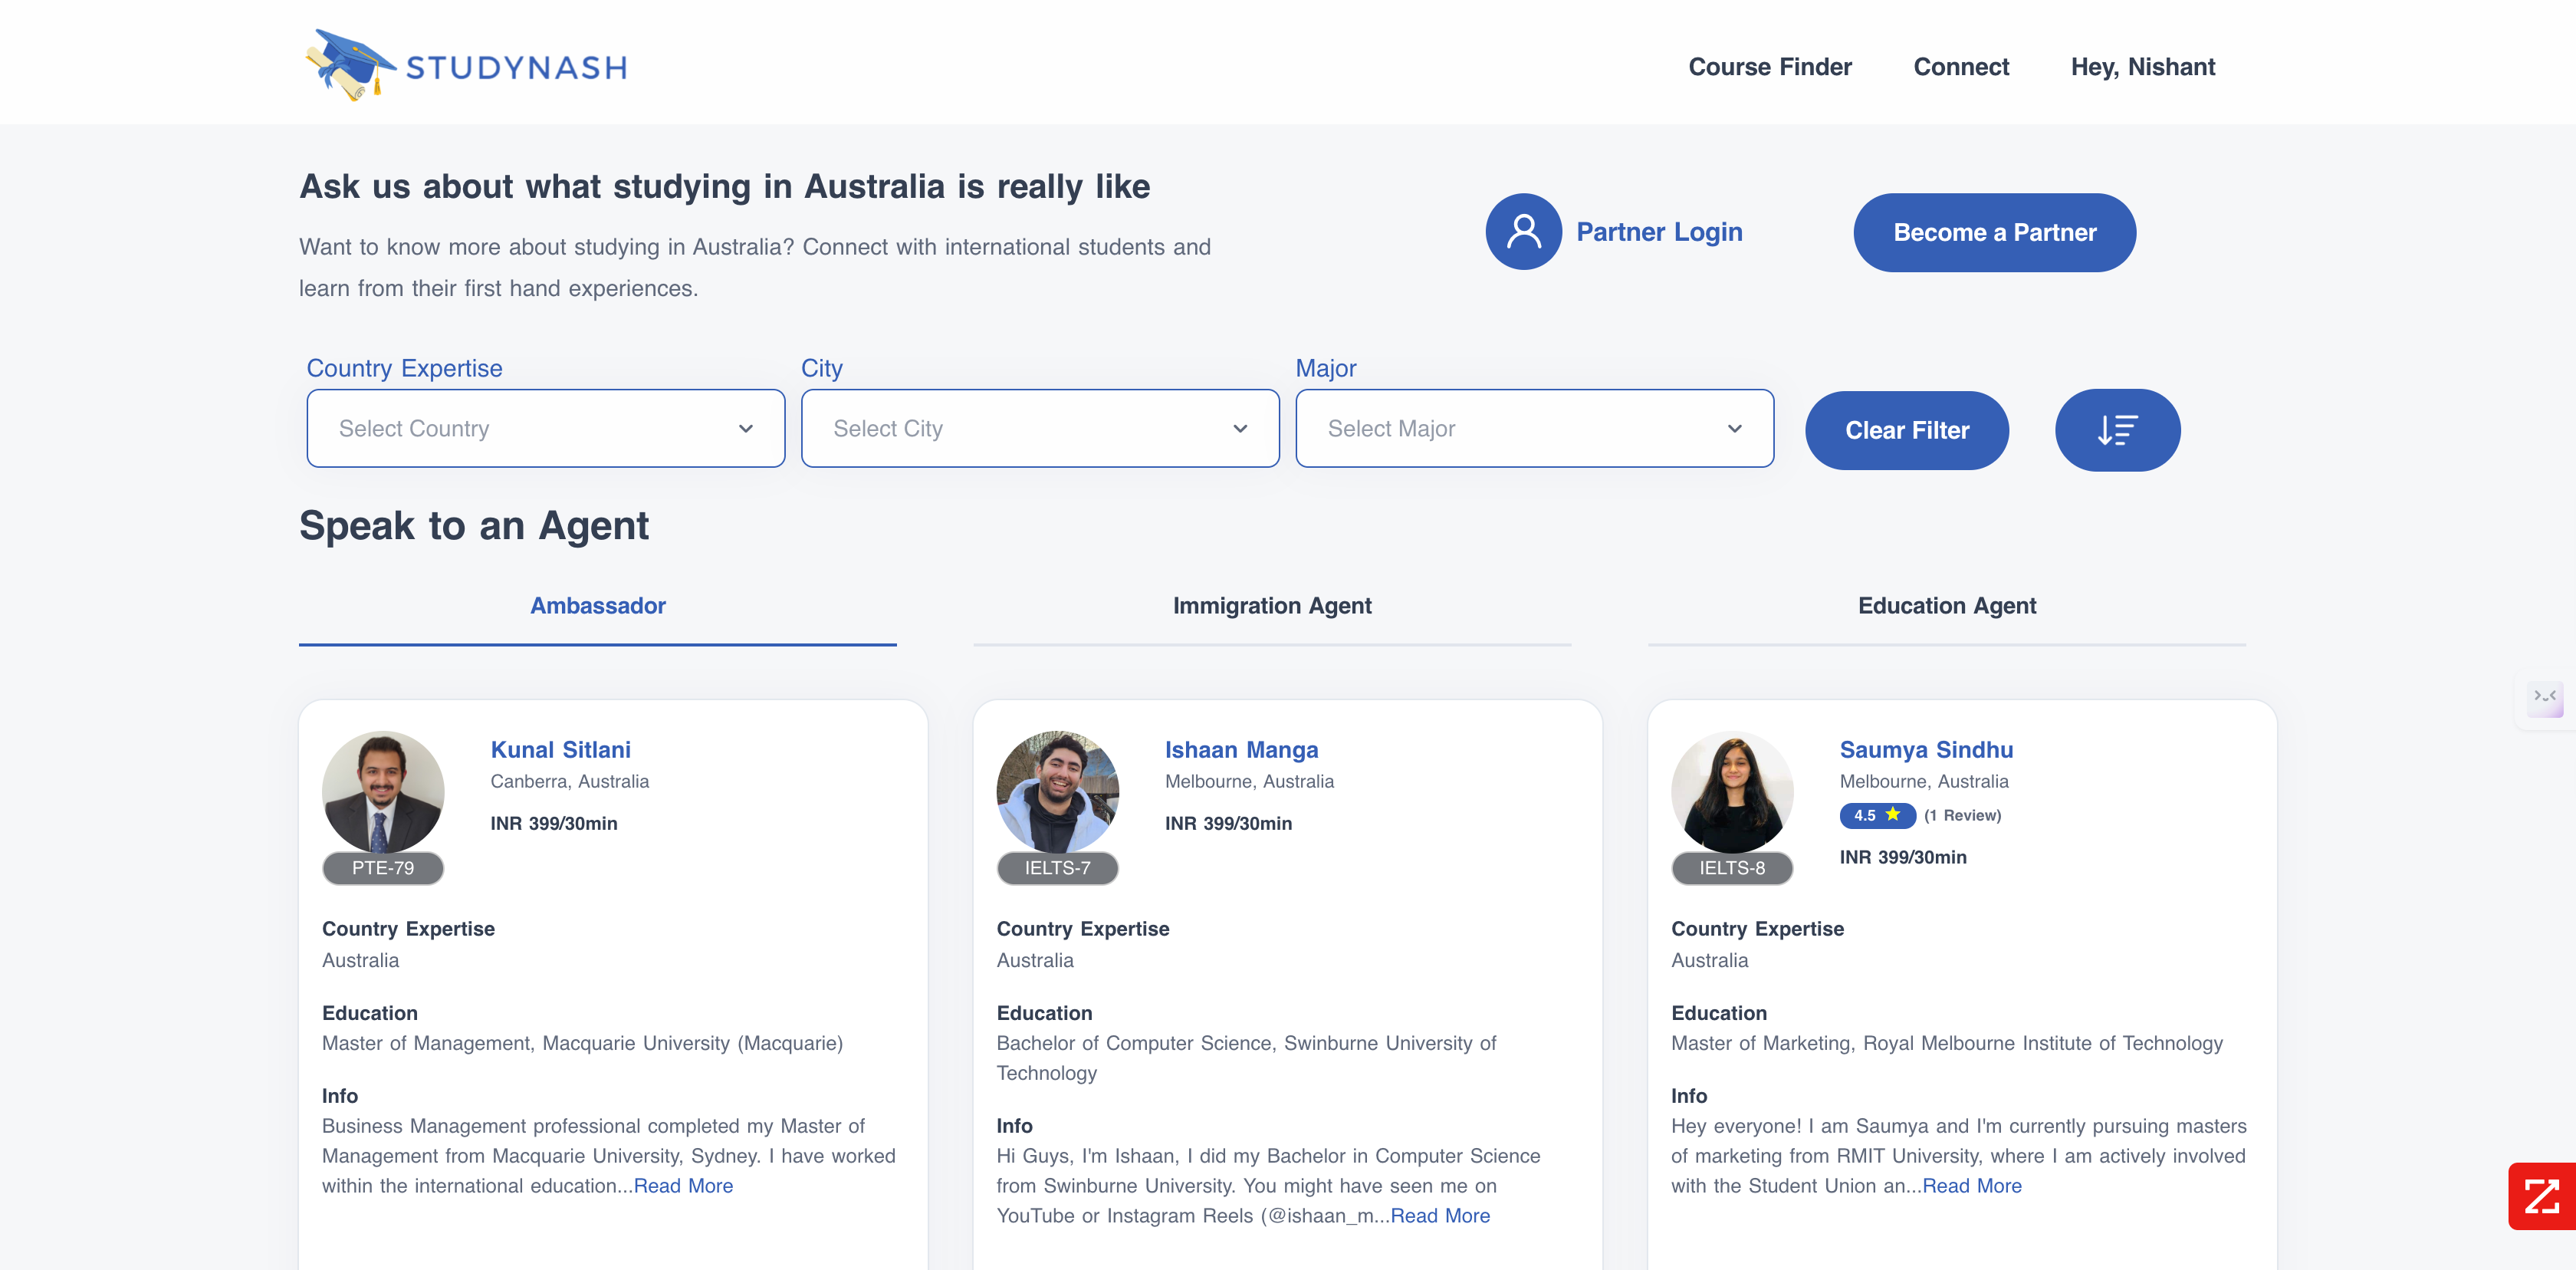Screen dimensions: 2576x1270
Task: Click Saumya Sindhu's profile photo
Action: pyautogui.click(x=1732, y=792)
